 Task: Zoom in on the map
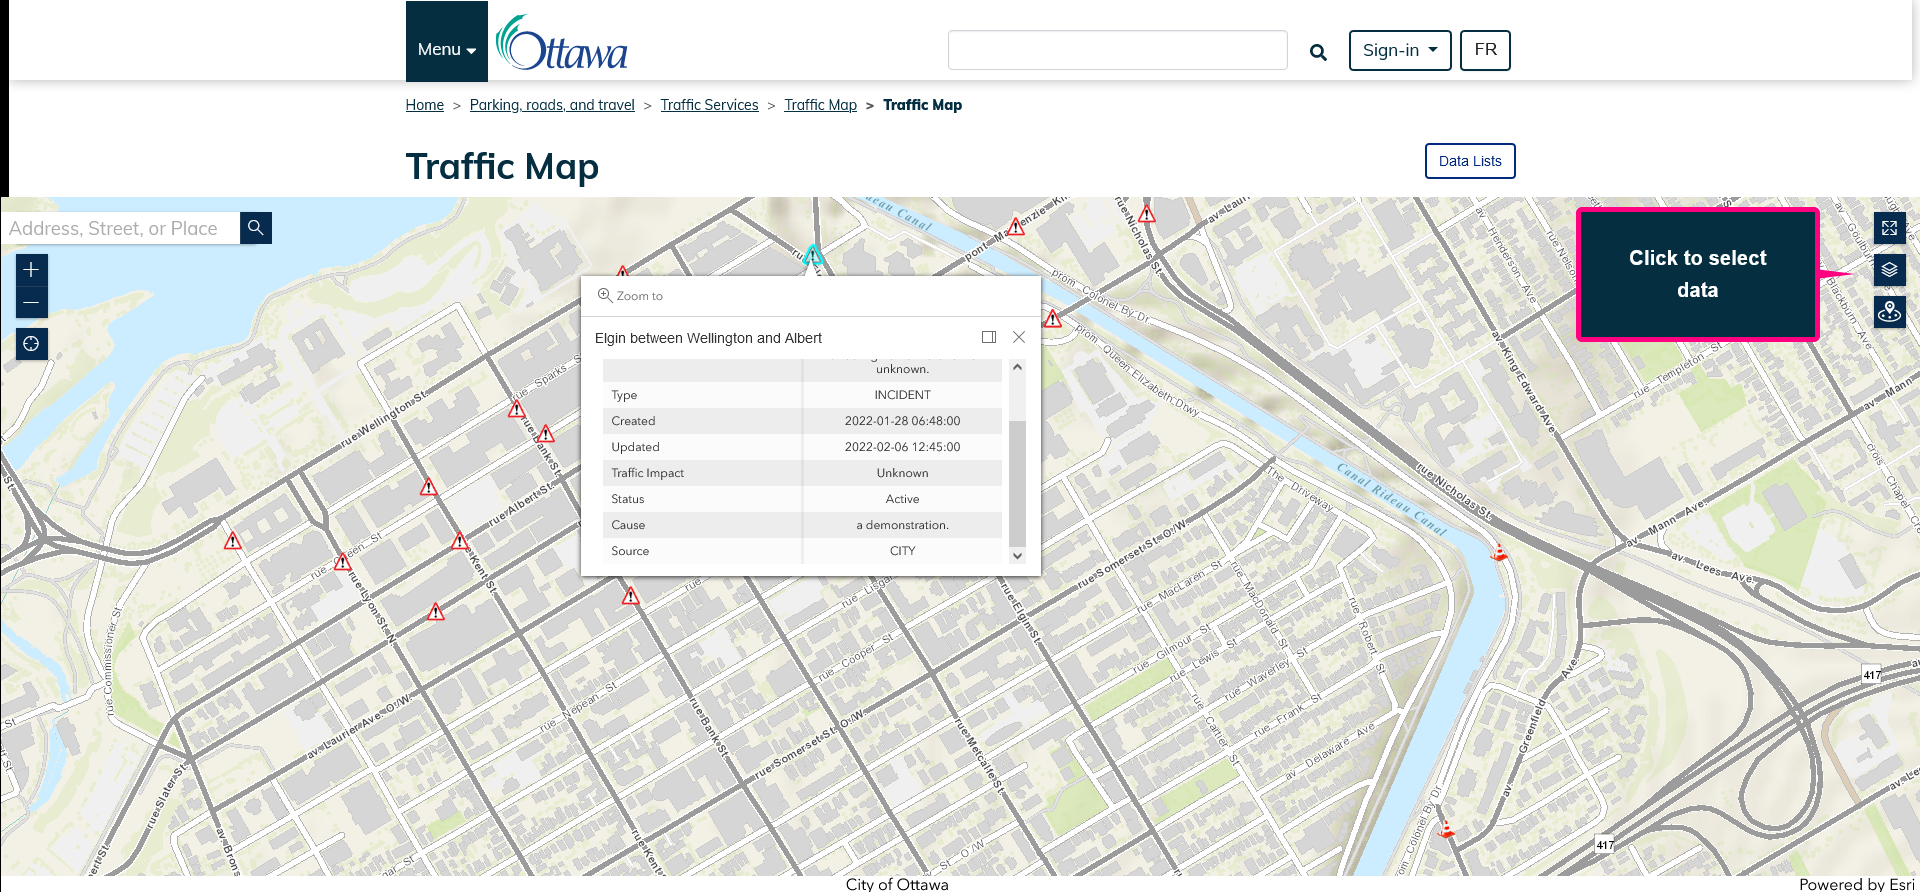[x=31, y=270]
